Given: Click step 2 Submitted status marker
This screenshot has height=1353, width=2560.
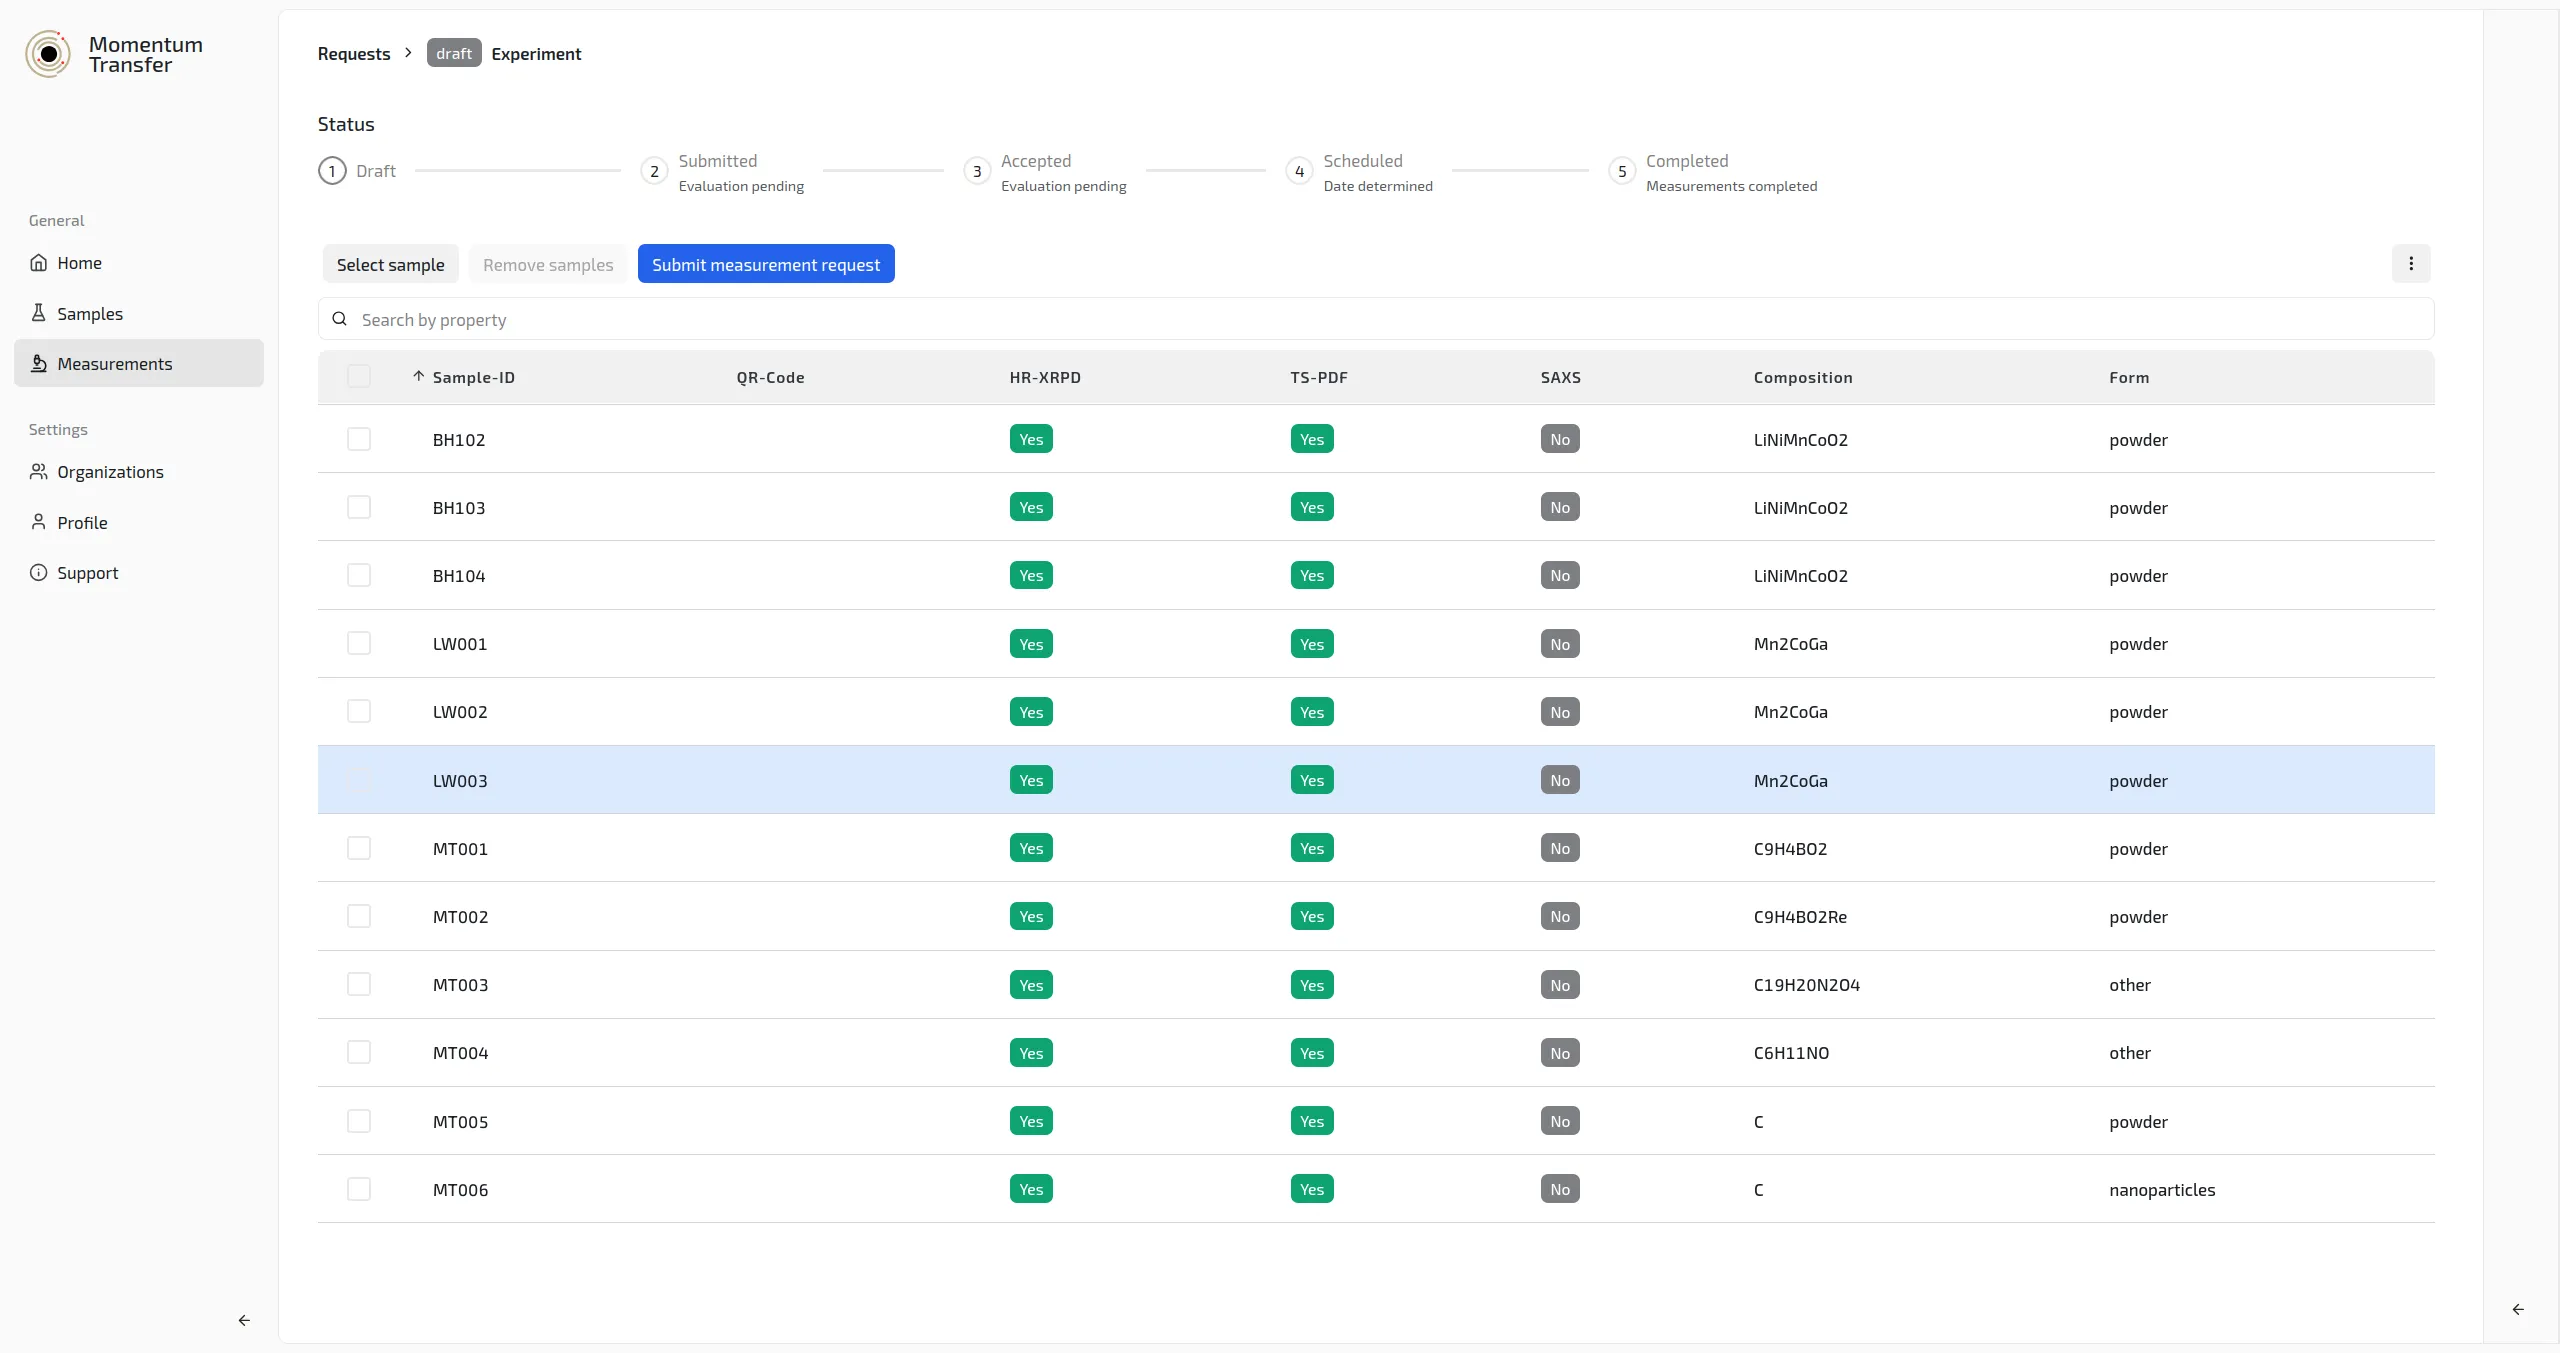Looking at the screenshot, I should click(654, 171).
